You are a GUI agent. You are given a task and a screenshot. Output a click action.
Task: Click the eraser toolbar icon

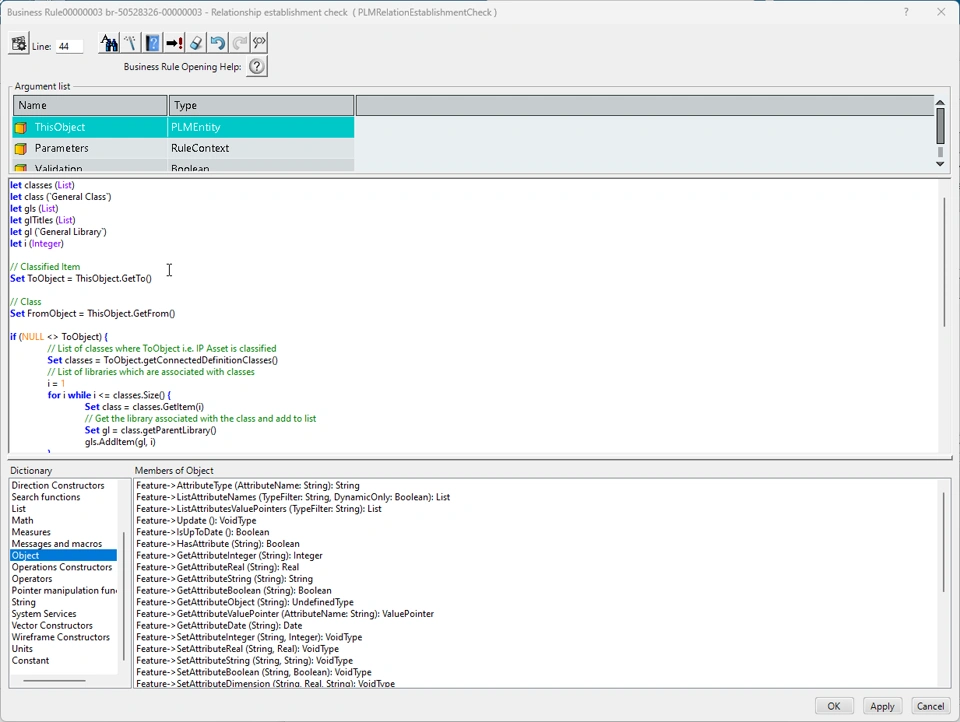196,43
